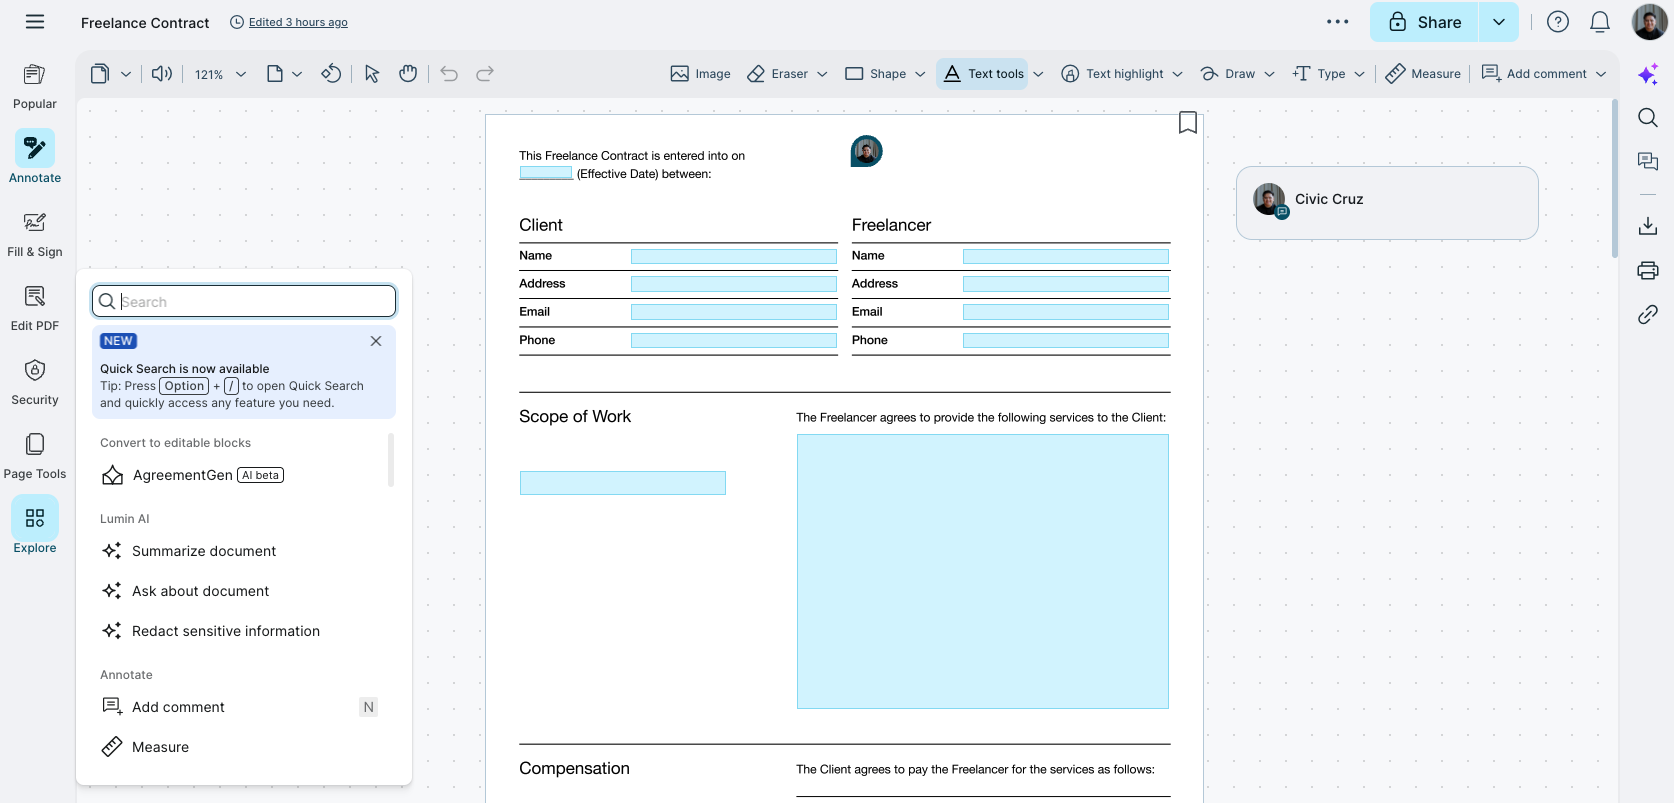
Task: Expand the Shape tool dropdown arrow
Action: point(920,74)
